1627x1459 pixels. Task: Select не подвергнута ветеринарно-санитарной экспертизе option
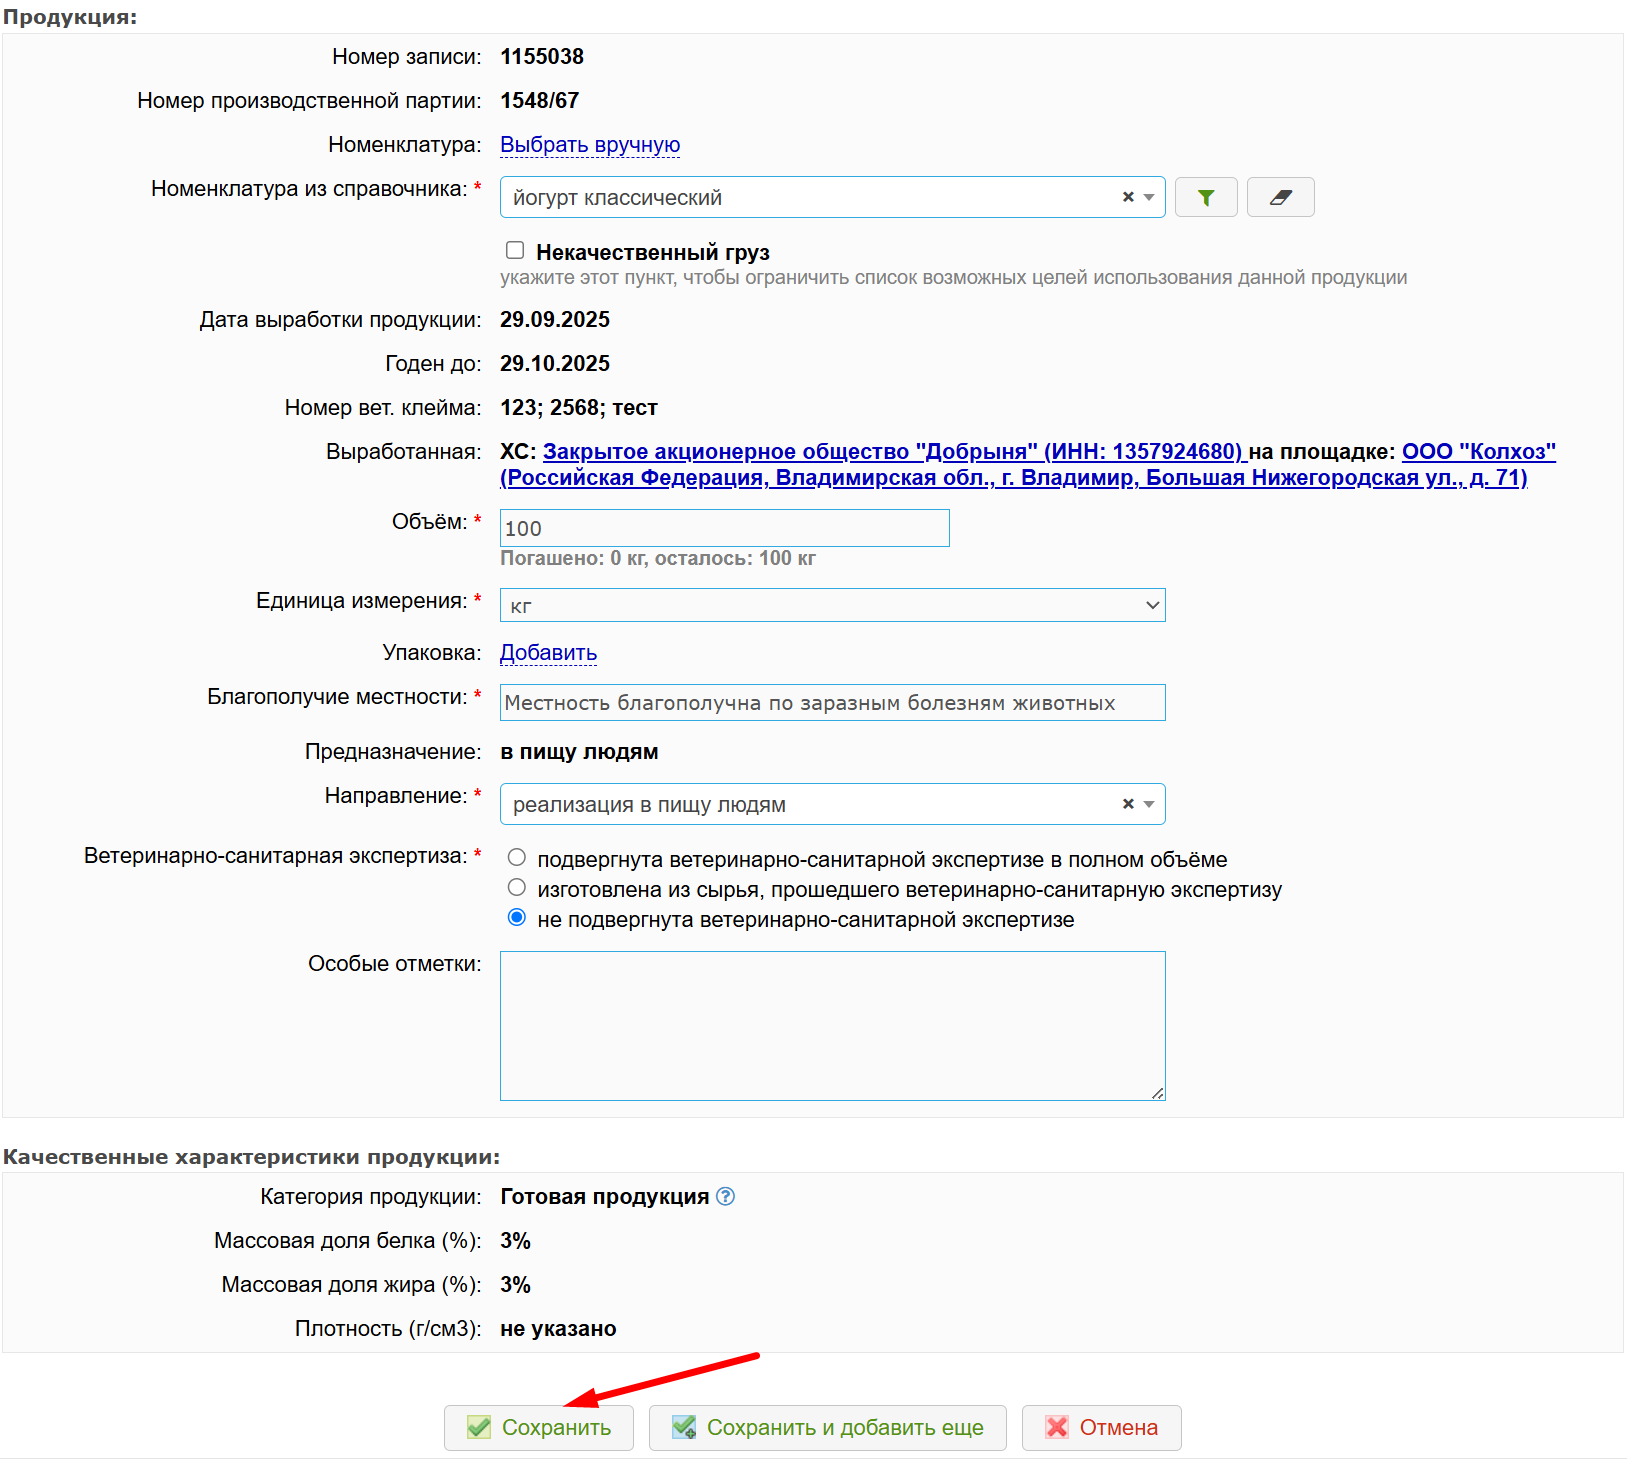point(517,918)
